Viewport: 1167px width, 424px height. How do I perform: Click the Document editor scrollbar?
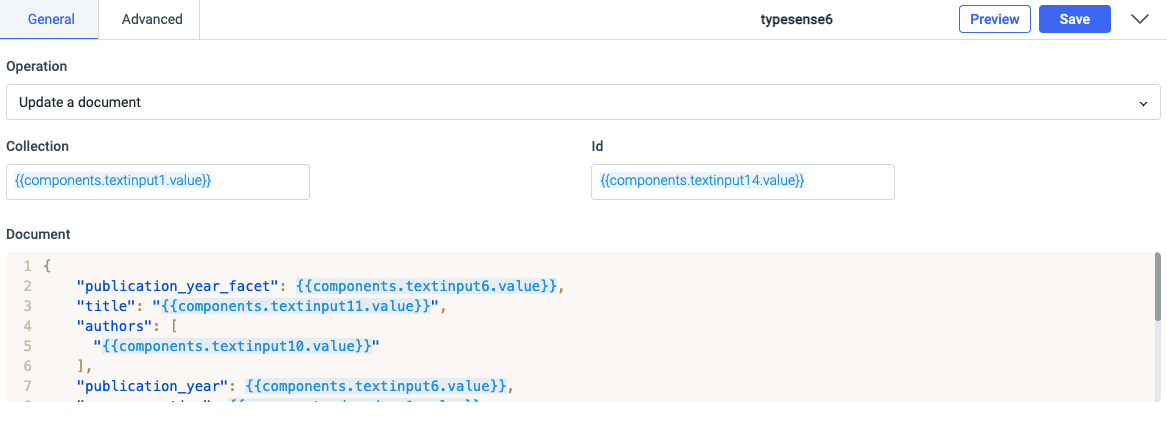click(x=1157, y=288)
